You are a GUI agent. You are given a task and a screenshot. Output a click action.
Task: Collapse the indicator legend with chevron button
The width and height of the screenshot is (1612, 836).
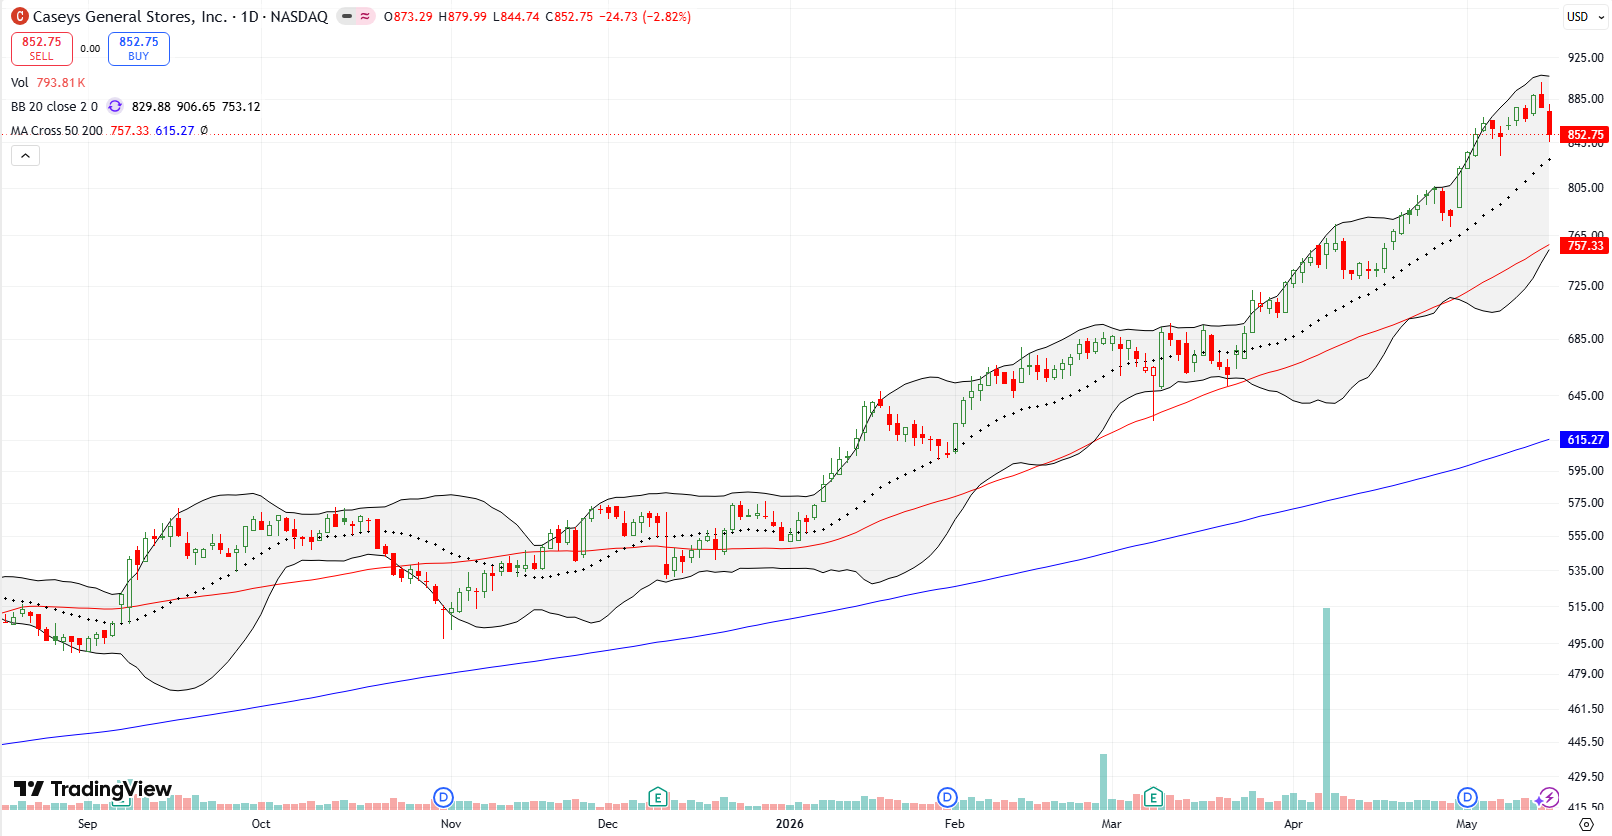pyautogui.click(x=26, y=155)
